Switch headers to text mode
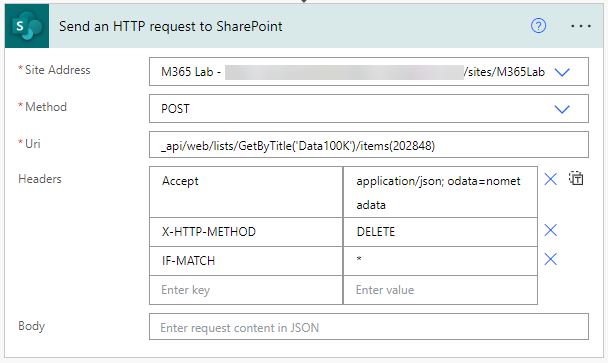The height and width of the screenshot is (363, 608). 576,178
